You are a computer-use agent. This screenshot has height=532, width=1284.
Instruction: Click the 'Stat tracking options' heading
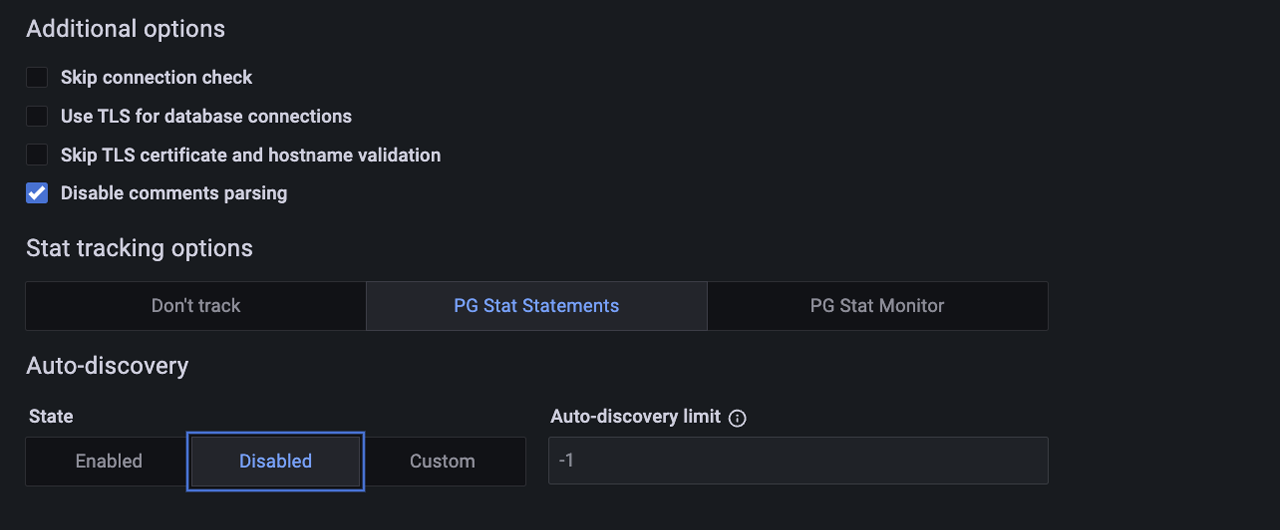[139, 249]
